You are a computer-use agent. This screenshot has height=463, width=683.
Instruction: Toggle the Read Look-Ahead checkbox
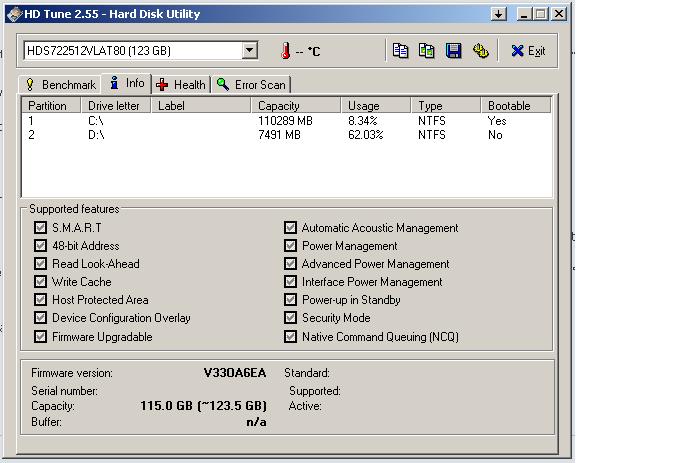(x=41, y=264)
